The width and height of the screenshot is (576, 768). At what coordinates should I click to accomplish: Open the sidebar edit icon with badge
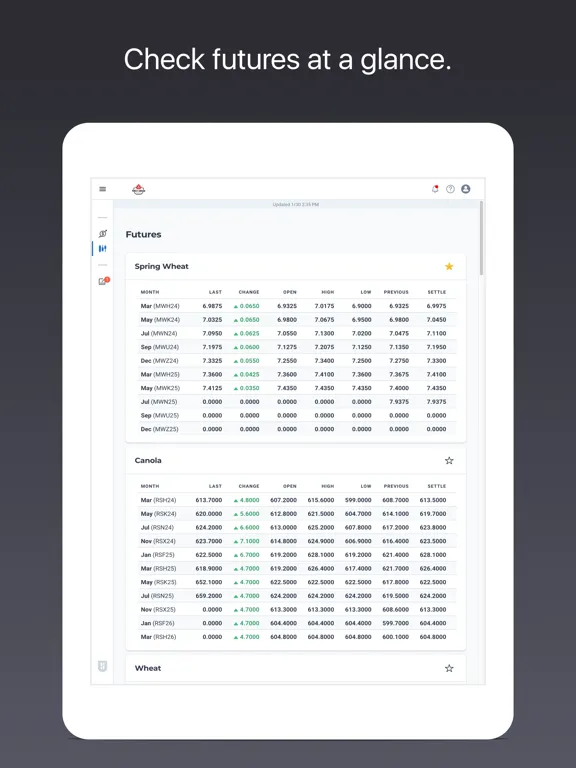pos(103,281)
